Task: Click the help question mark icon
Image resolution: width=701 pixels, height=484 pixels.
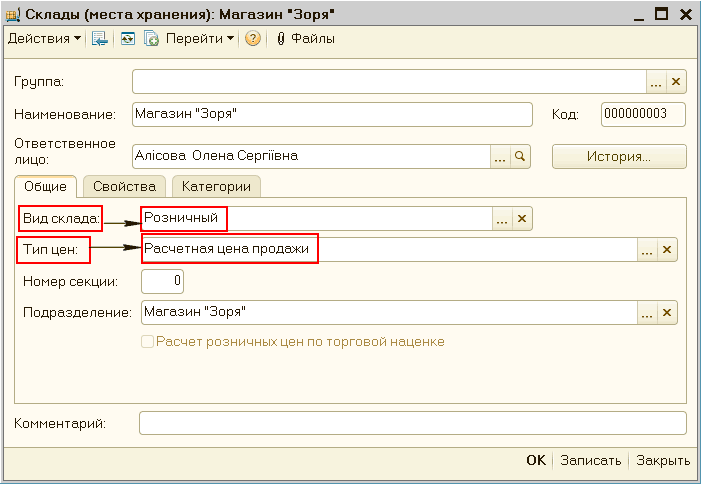Action: click(x=252, y=39)
